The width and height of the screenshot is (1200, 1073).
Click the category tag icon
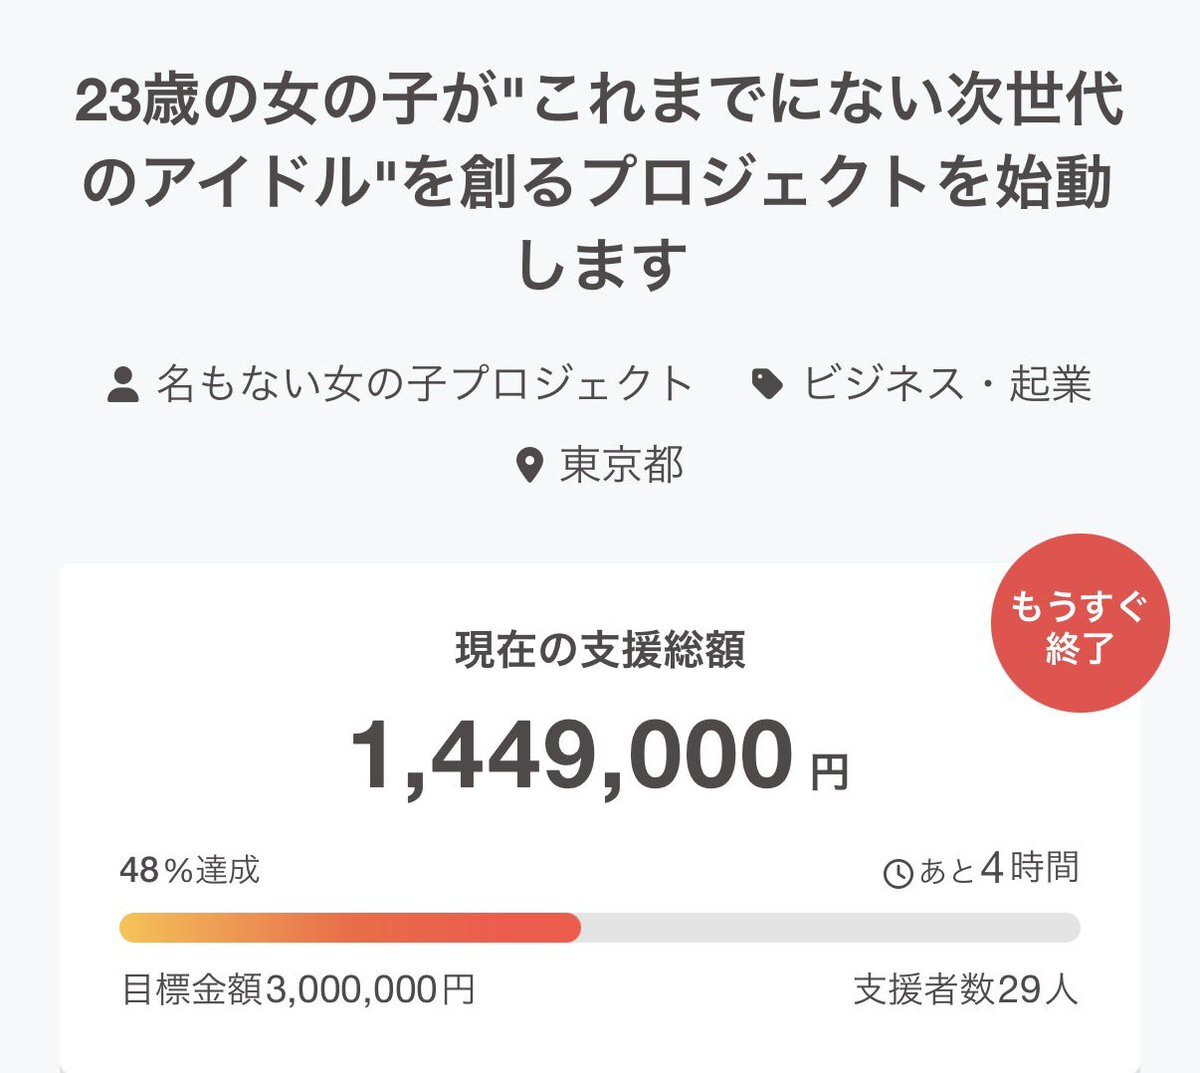(x=767, y=384)
